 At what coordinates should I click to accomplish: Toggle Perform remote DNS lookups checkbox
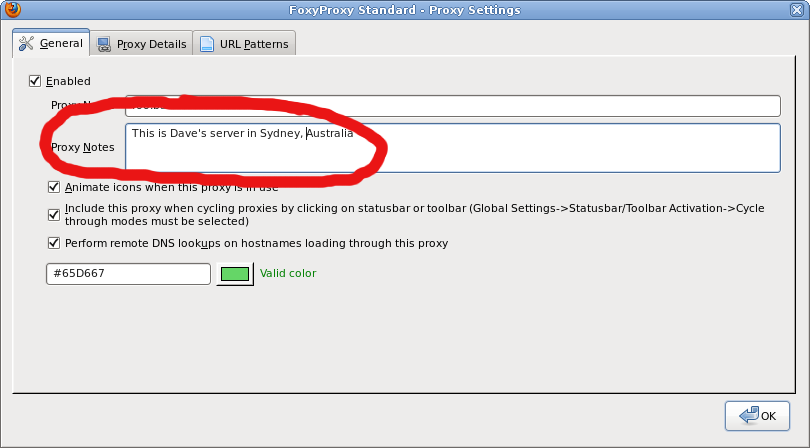[x=54, y=243]
